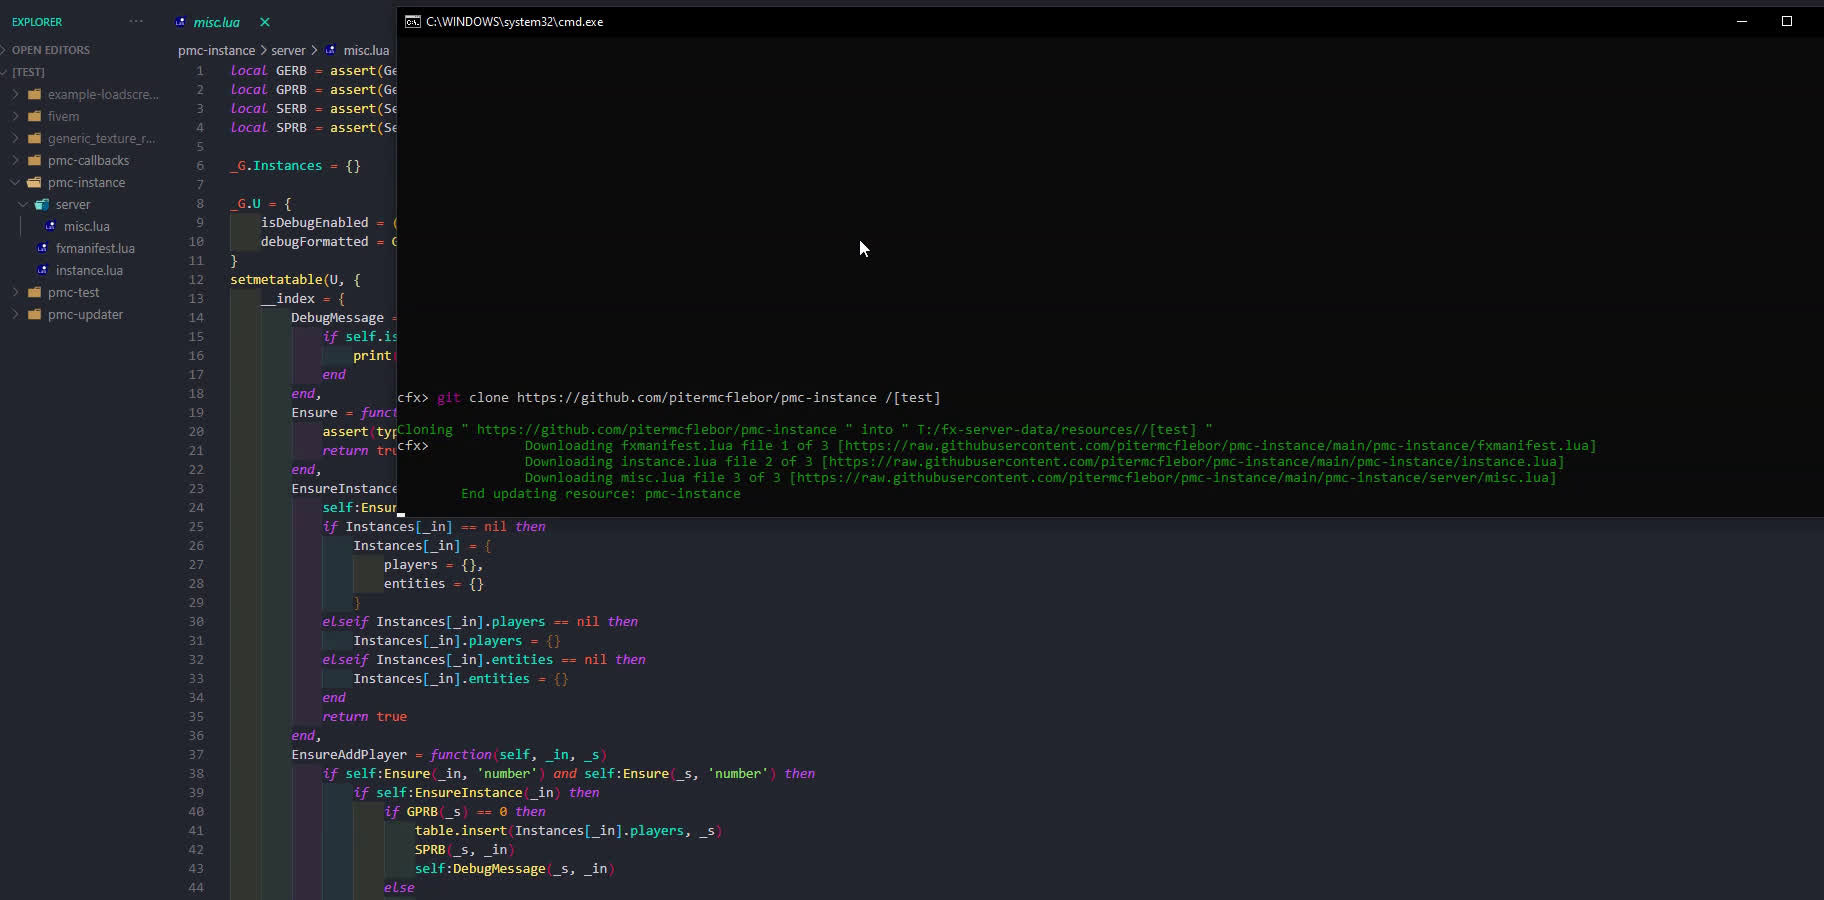Expand the pmc-test folder chevron
1824x900 pixels.
[x=15, y=292]
